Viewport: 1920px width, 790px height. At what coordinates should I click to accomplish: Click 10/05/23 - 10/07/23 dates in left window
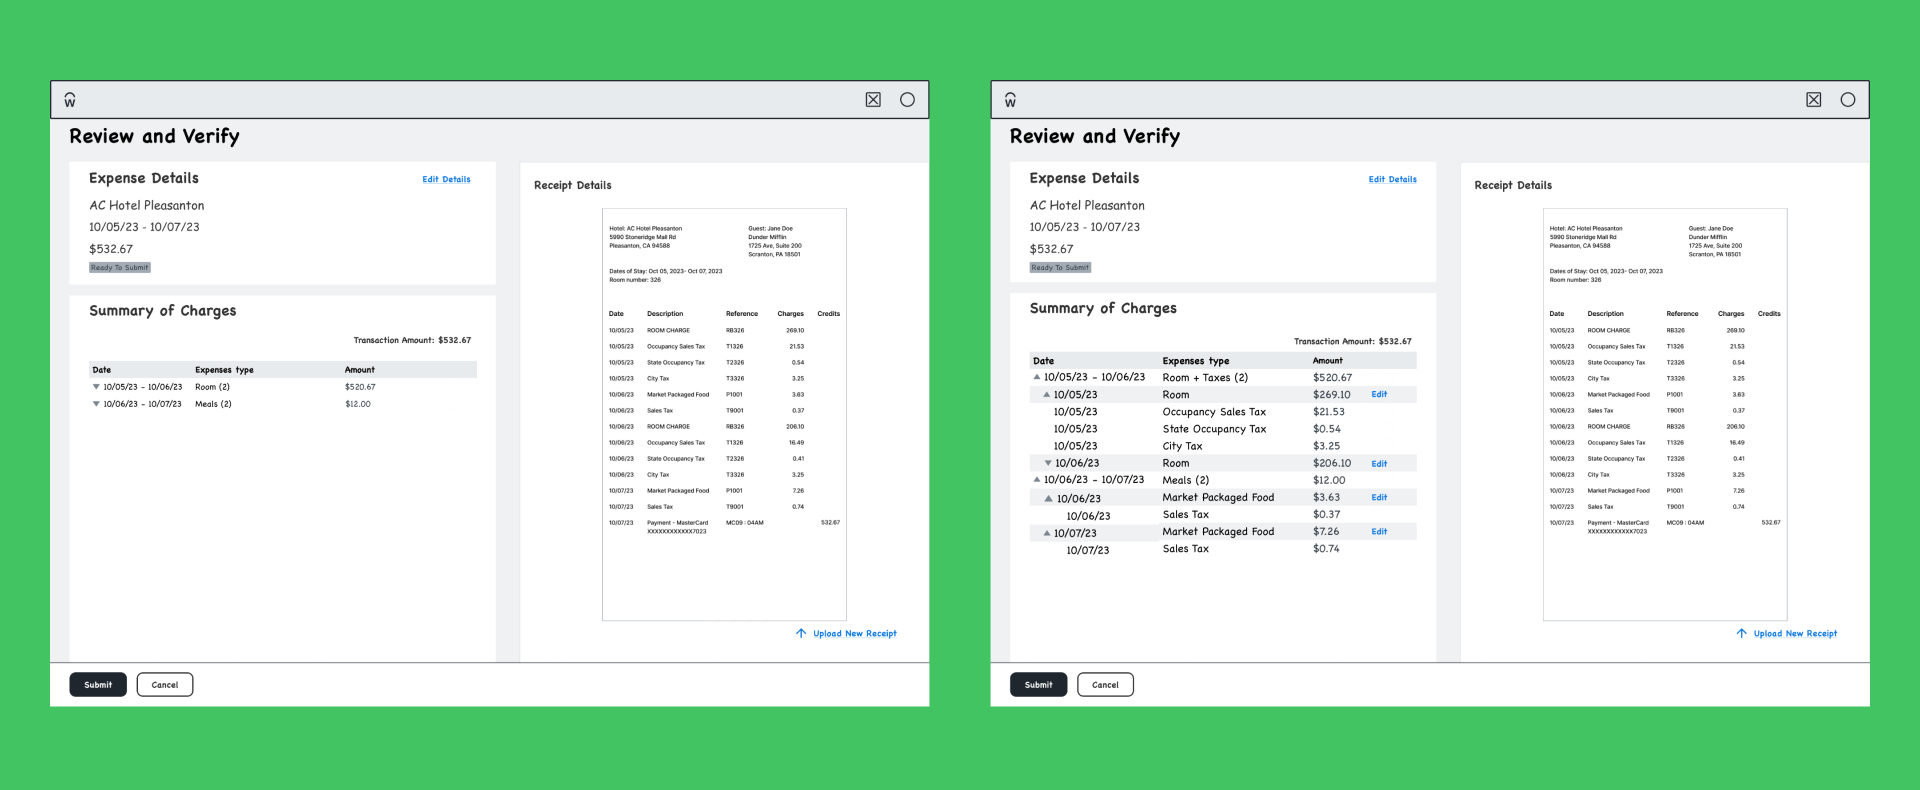pos(144,227)
